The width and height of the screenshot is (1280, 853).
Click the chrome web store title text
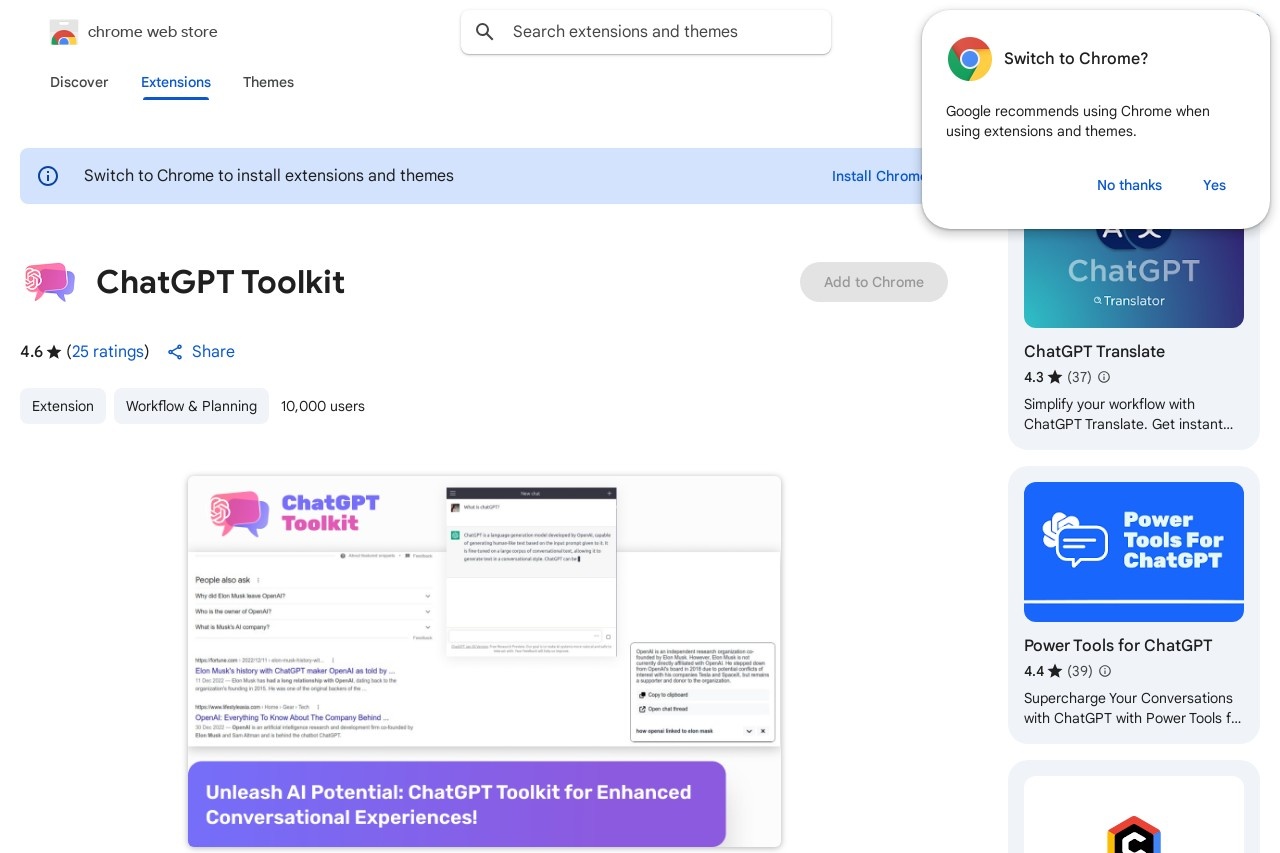[x=153, y=32]
